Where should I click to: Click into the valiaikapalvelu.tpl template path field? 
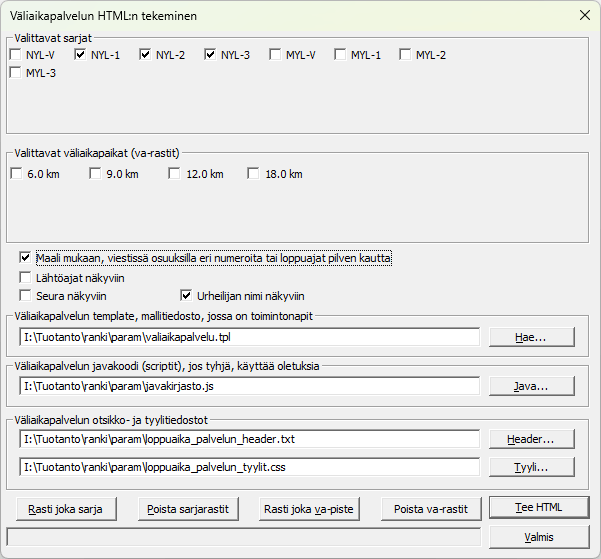248,338
